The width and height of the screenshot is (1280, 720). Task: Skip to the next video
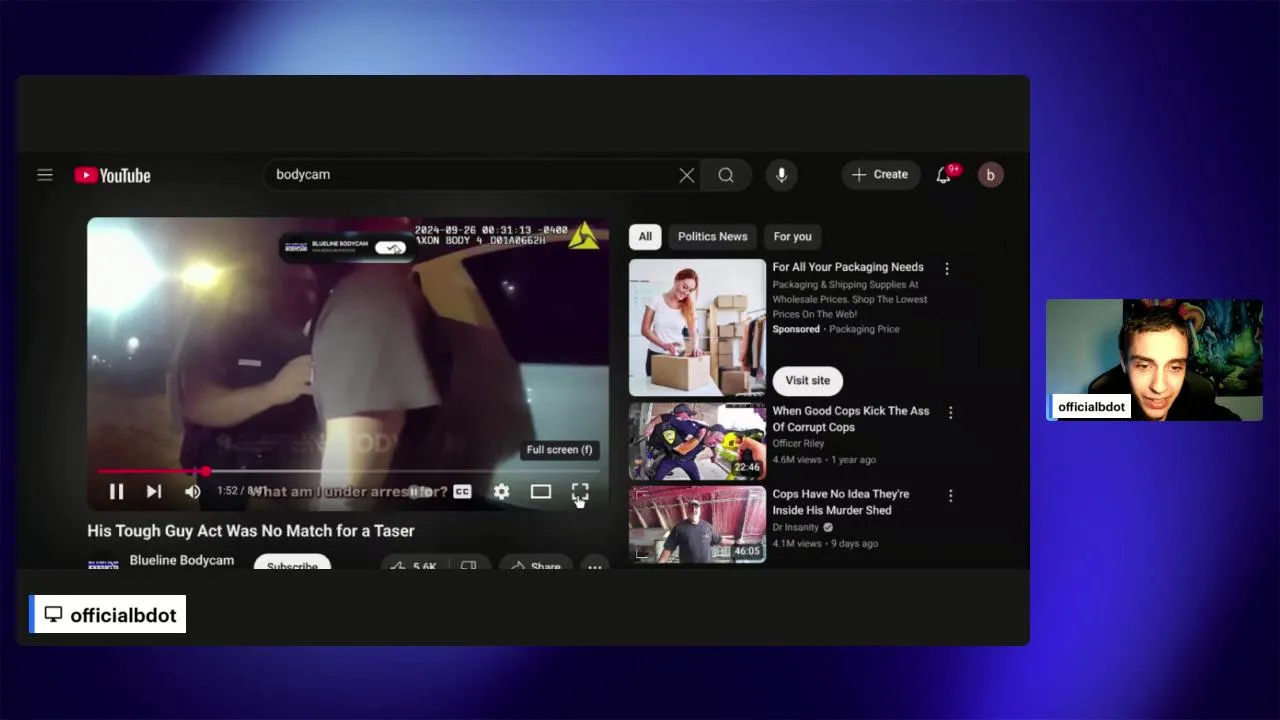pyautogui.click(x=154, y=492)
